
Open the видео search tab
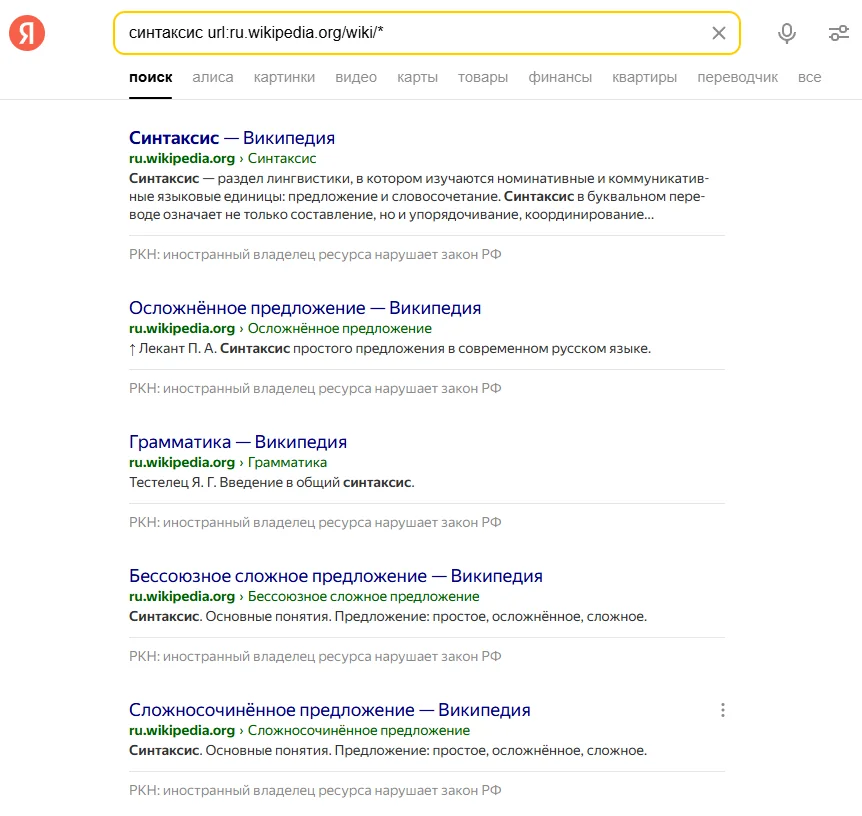point(356,77)
